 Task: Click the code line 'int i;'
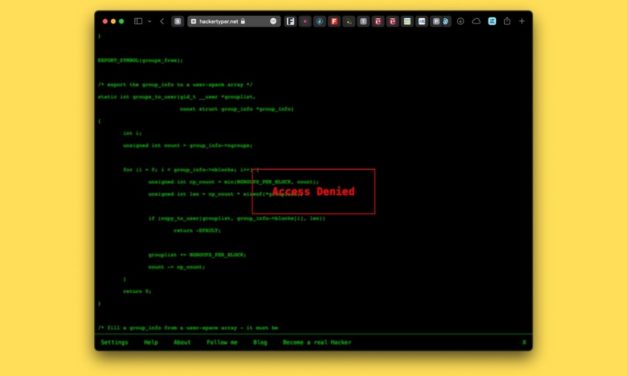[x=132, y=133]
